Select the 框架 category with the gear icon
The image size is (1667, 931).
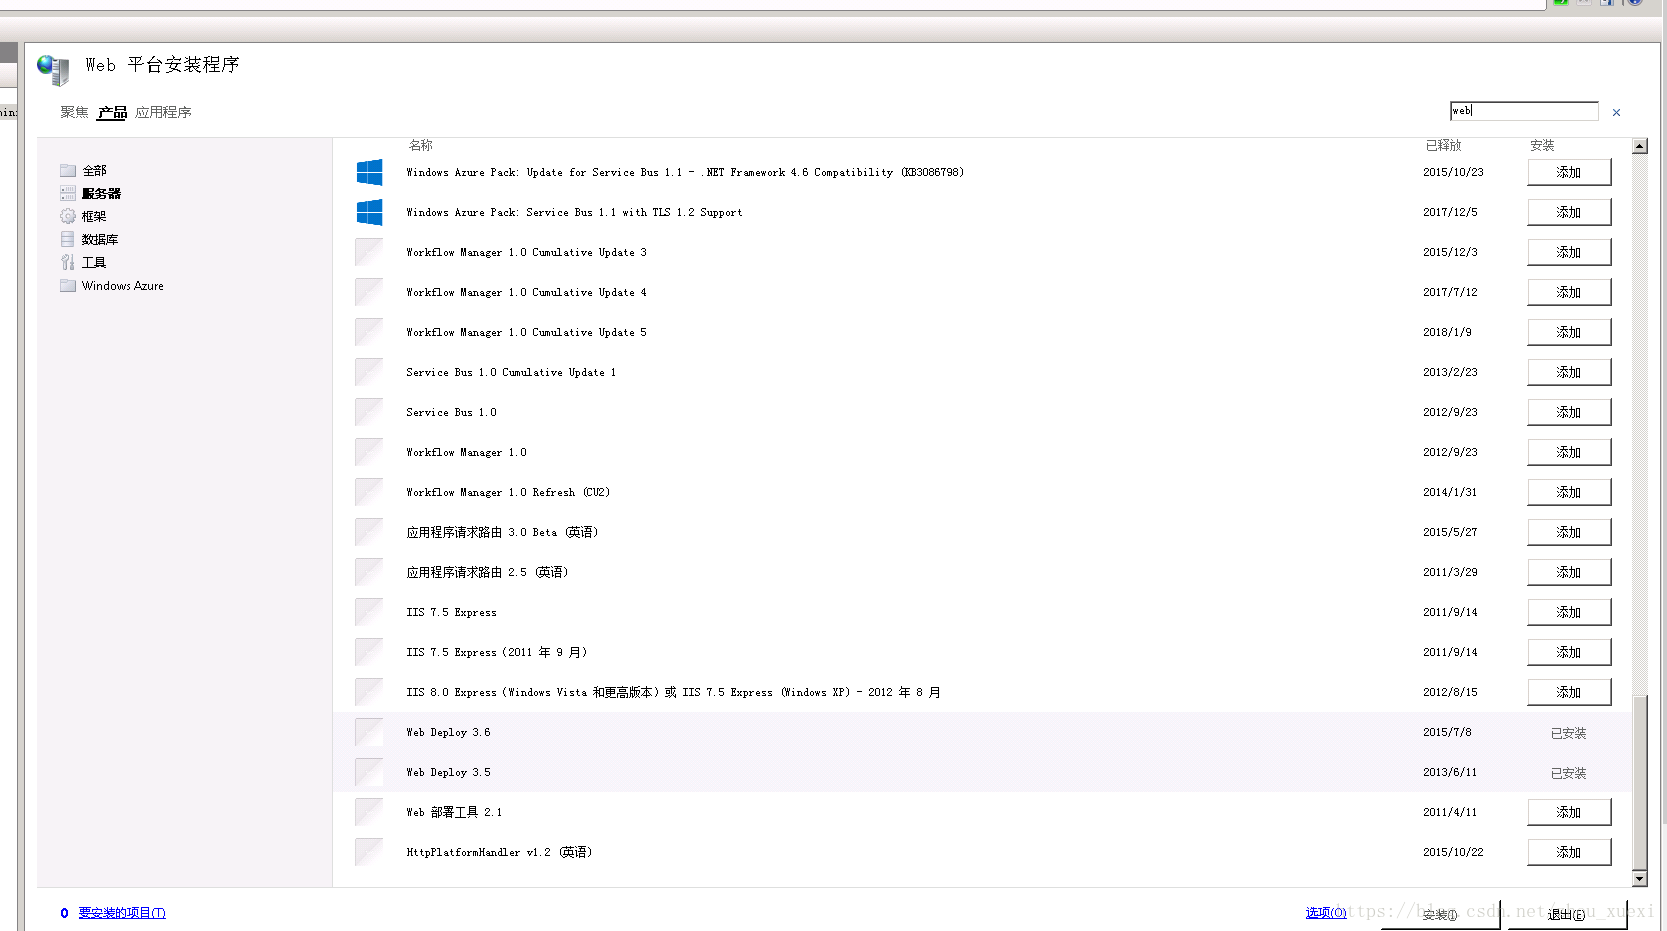coord(83,216)
